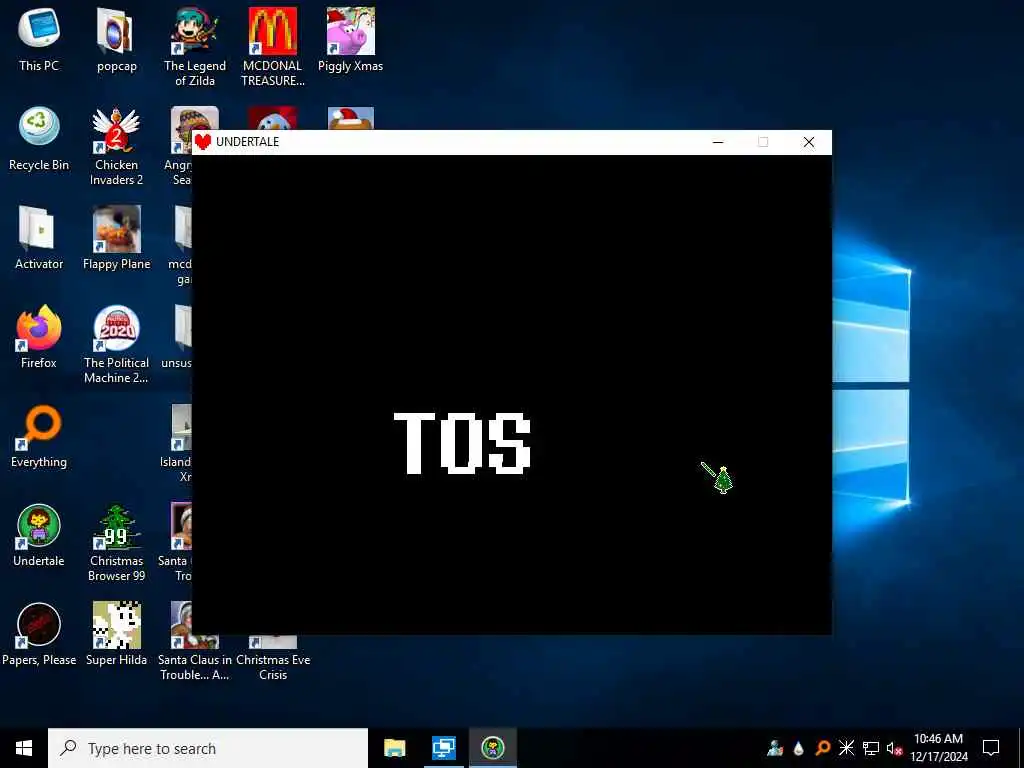Open the two-person user tray icon
This screenshot has width=1024, height=768.
pyautogui.click(x=775, y=748)
